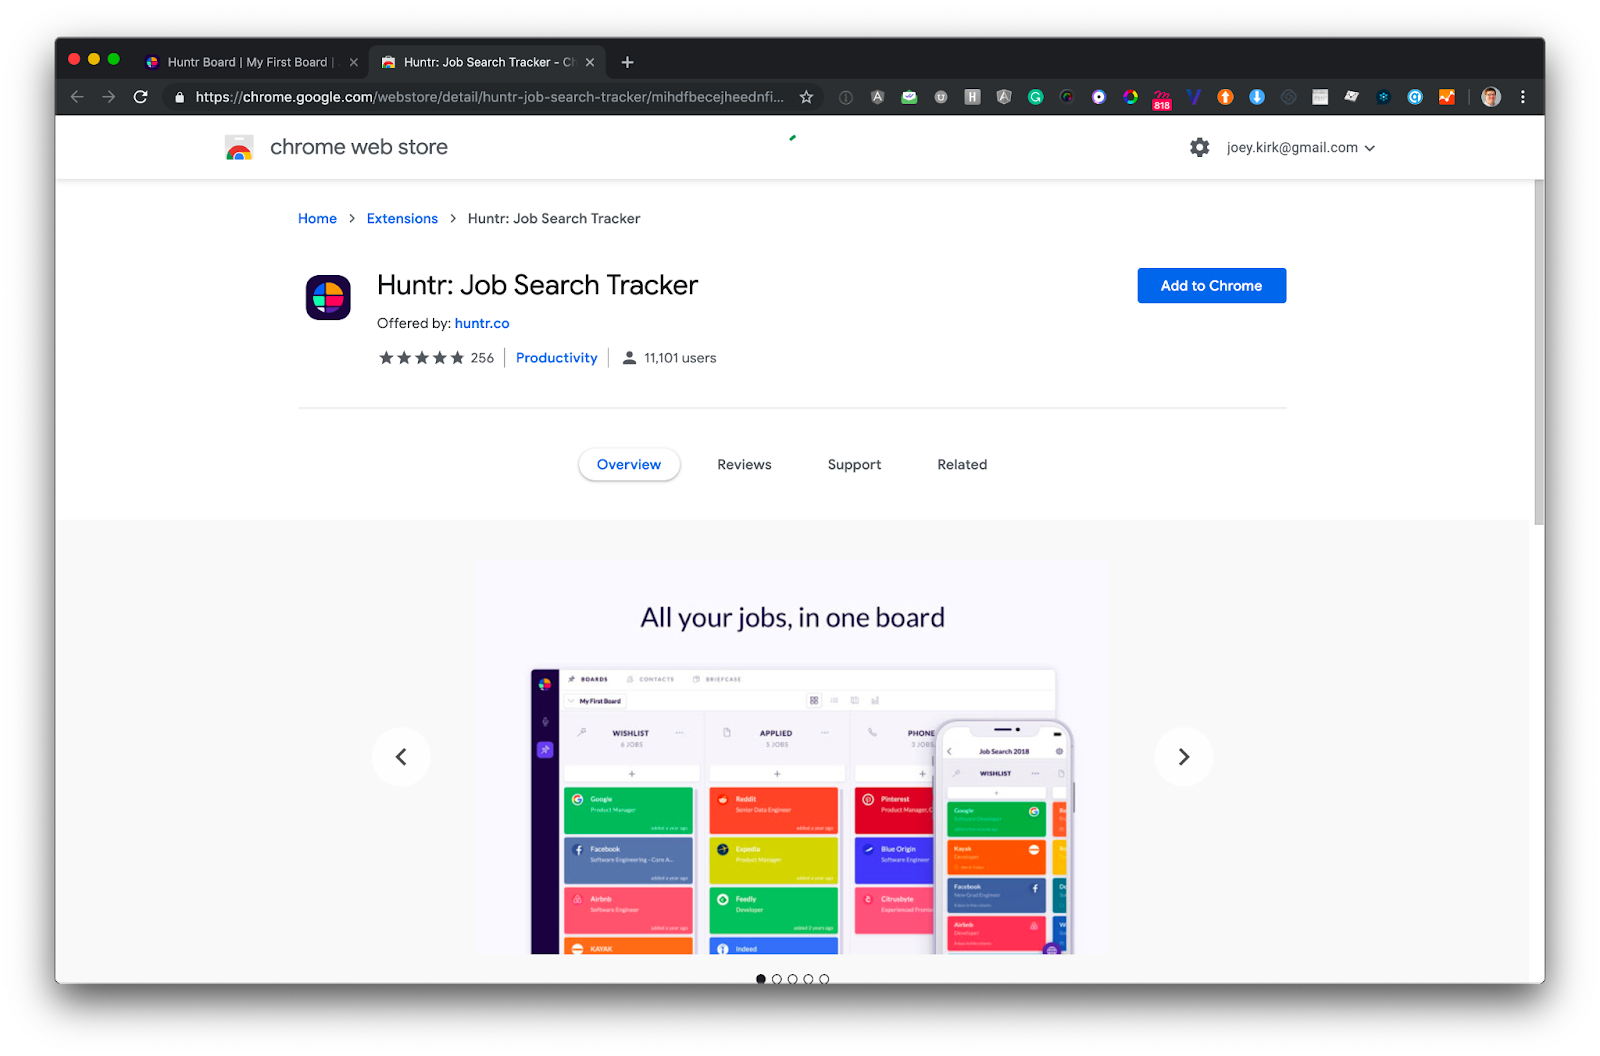The image size is (1600, 1056).
Task: Click the blue down-arrow extension icon
Action: [1257, 97]
